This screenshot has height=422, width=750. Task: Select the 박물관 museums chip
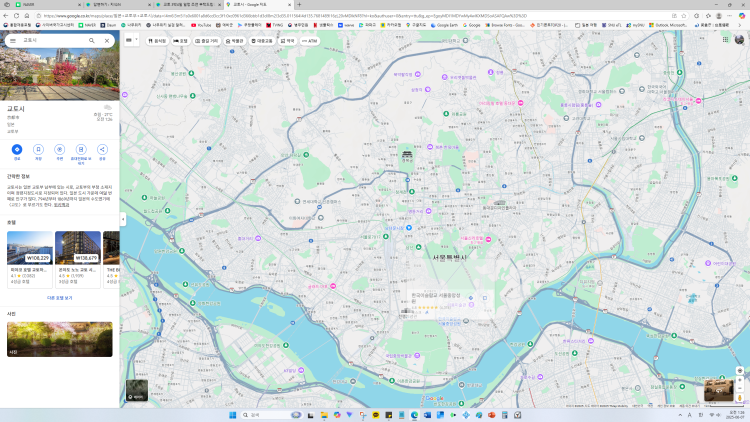pyautogui.click(x=234, y=41)
